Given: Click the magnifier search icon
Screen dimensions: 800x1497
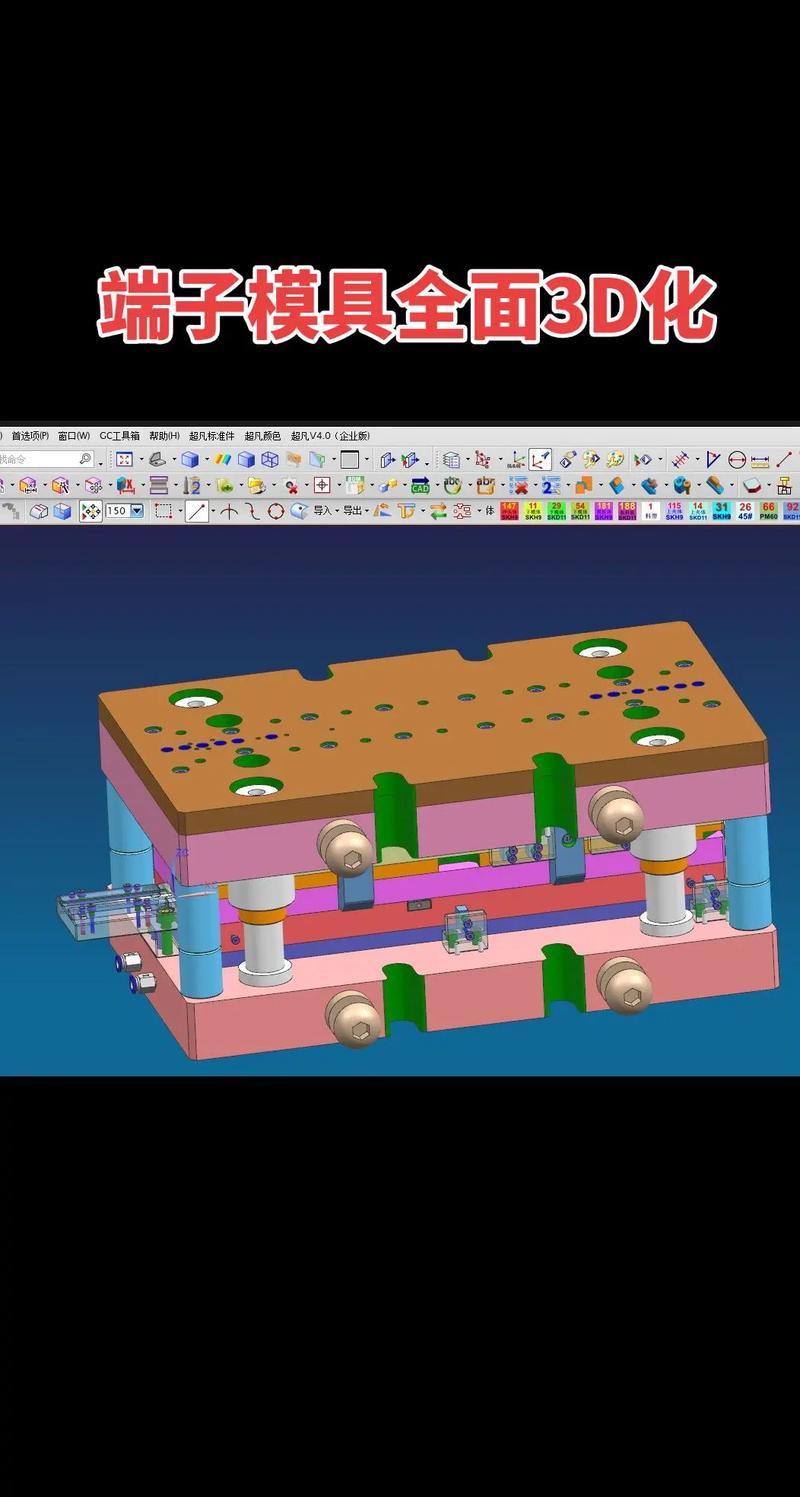Looking at the screenshot, I should coord(86,459).
